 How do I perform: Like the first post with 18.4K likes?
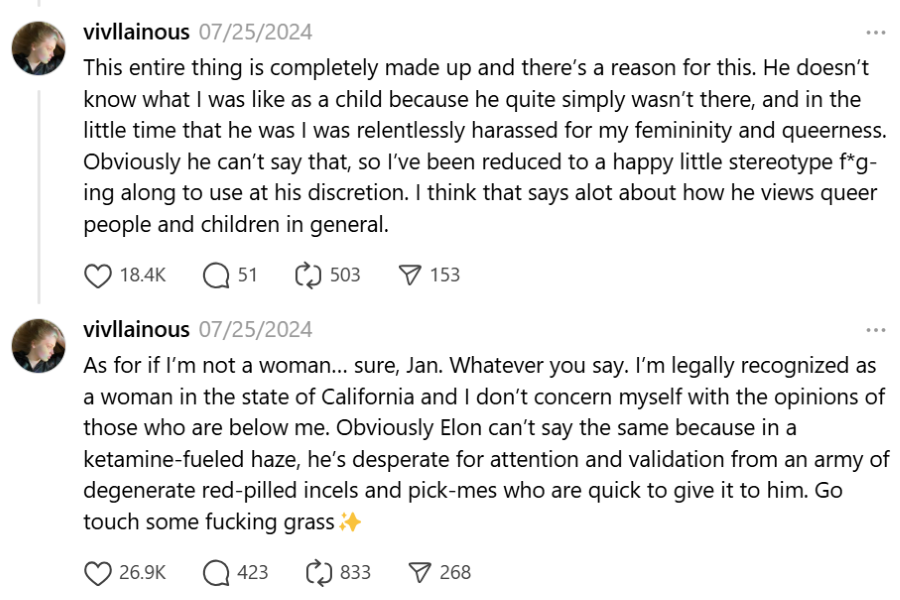click(98, 275)
